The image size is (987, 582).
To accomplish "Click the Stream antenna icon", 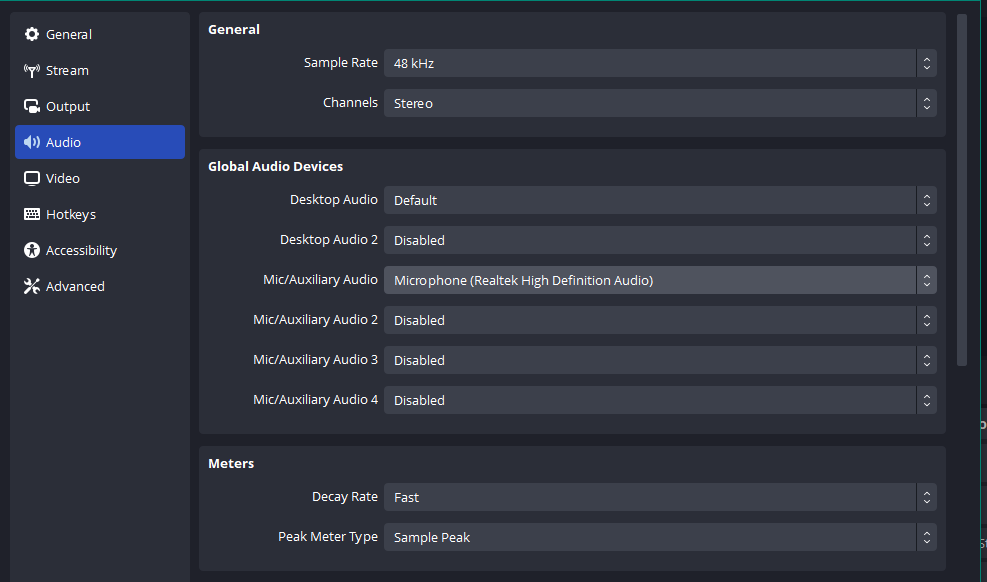I will tap(31, 70).
